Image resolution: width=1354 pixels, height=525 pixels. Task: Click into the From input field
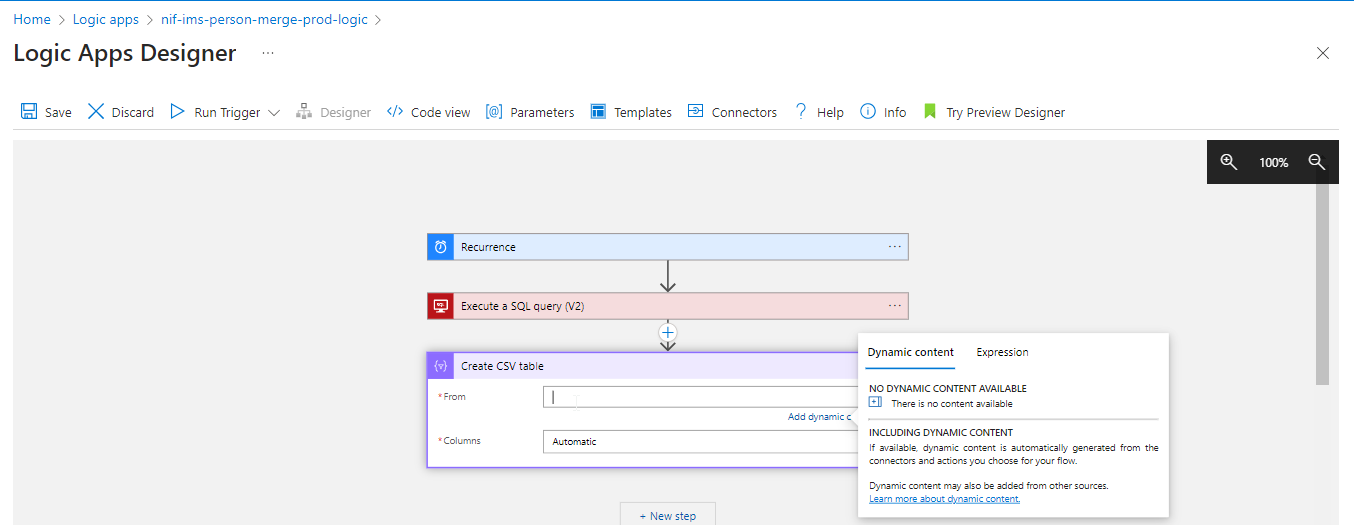698,397
